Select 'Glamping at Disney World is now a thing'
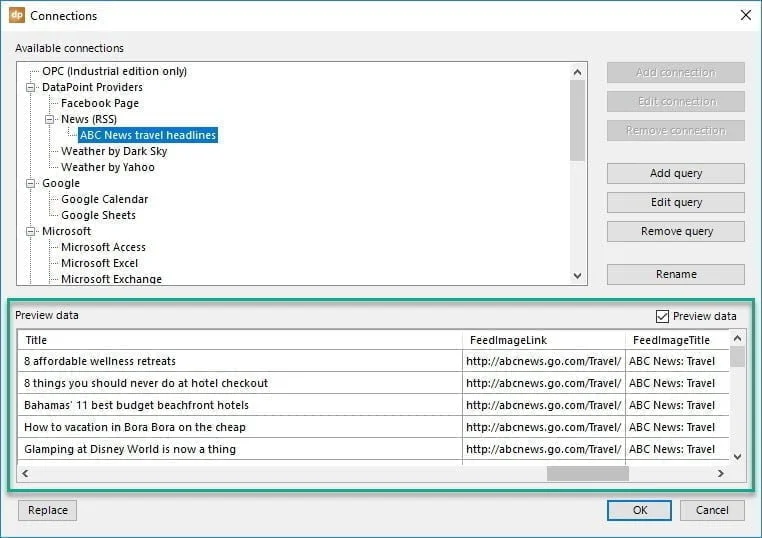The width and height of the screenshot is (762, 538). point(240,449)
